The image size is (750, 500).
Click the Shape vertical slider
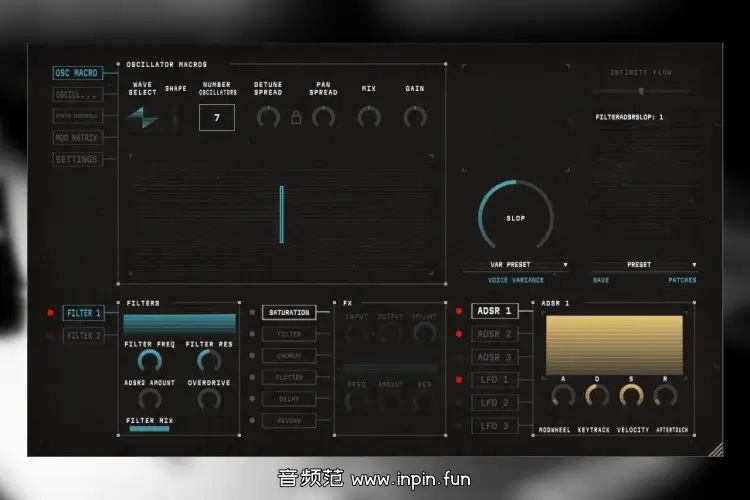[x=176, y=118]
